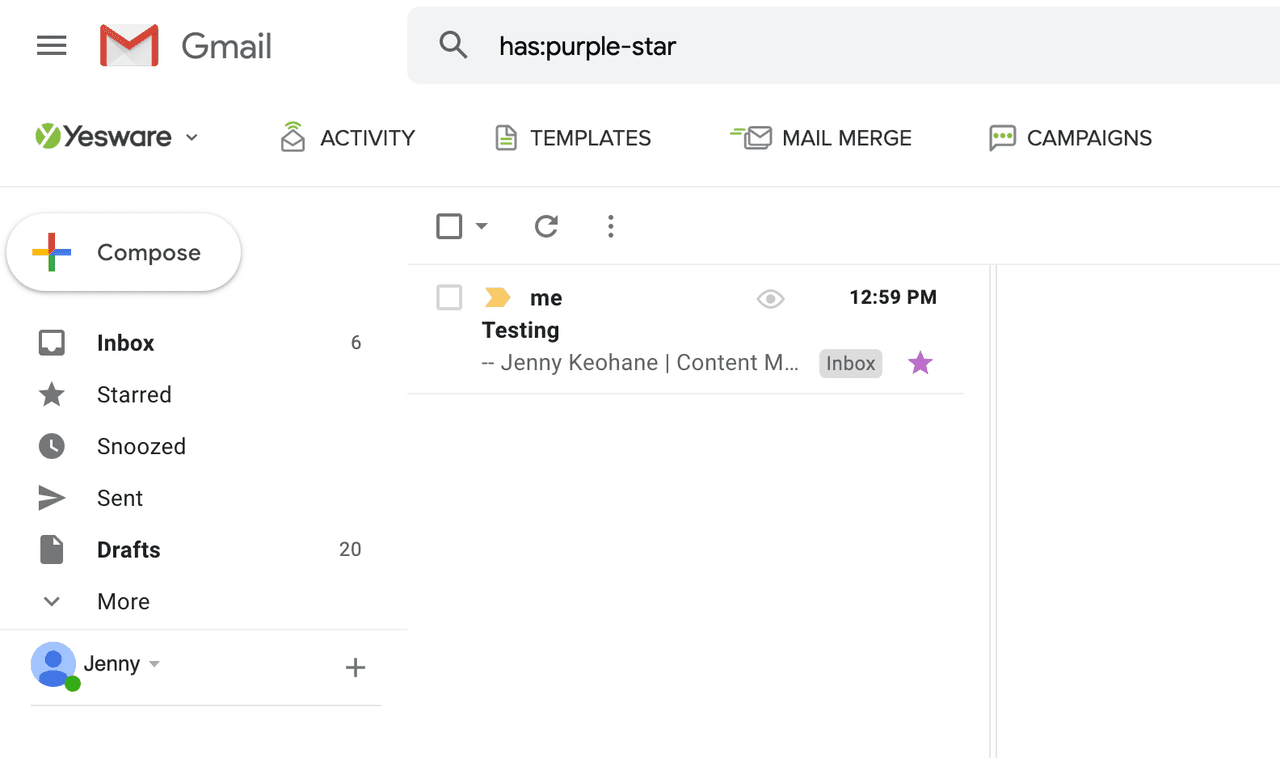Screen dimensions: 1280x758
Task: Expand More in the sidebar
Action: [123, 602]
